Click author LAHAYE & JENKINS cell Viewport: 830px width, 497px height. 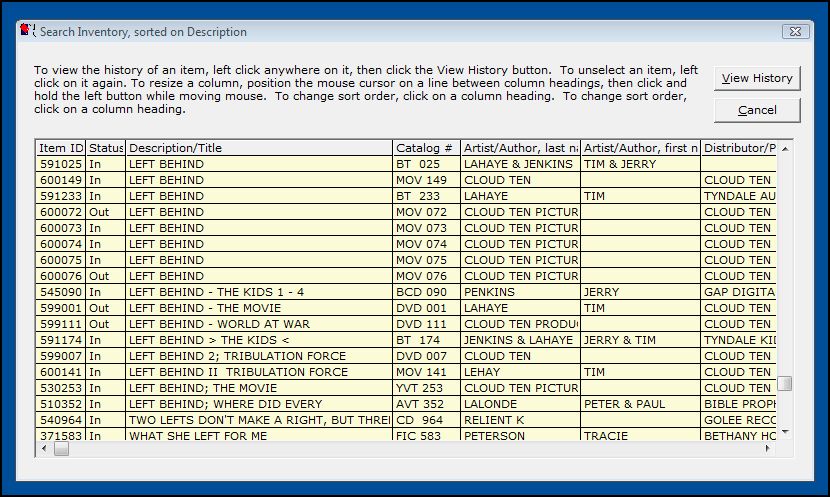pyautogui.click(x=520, y=164)
